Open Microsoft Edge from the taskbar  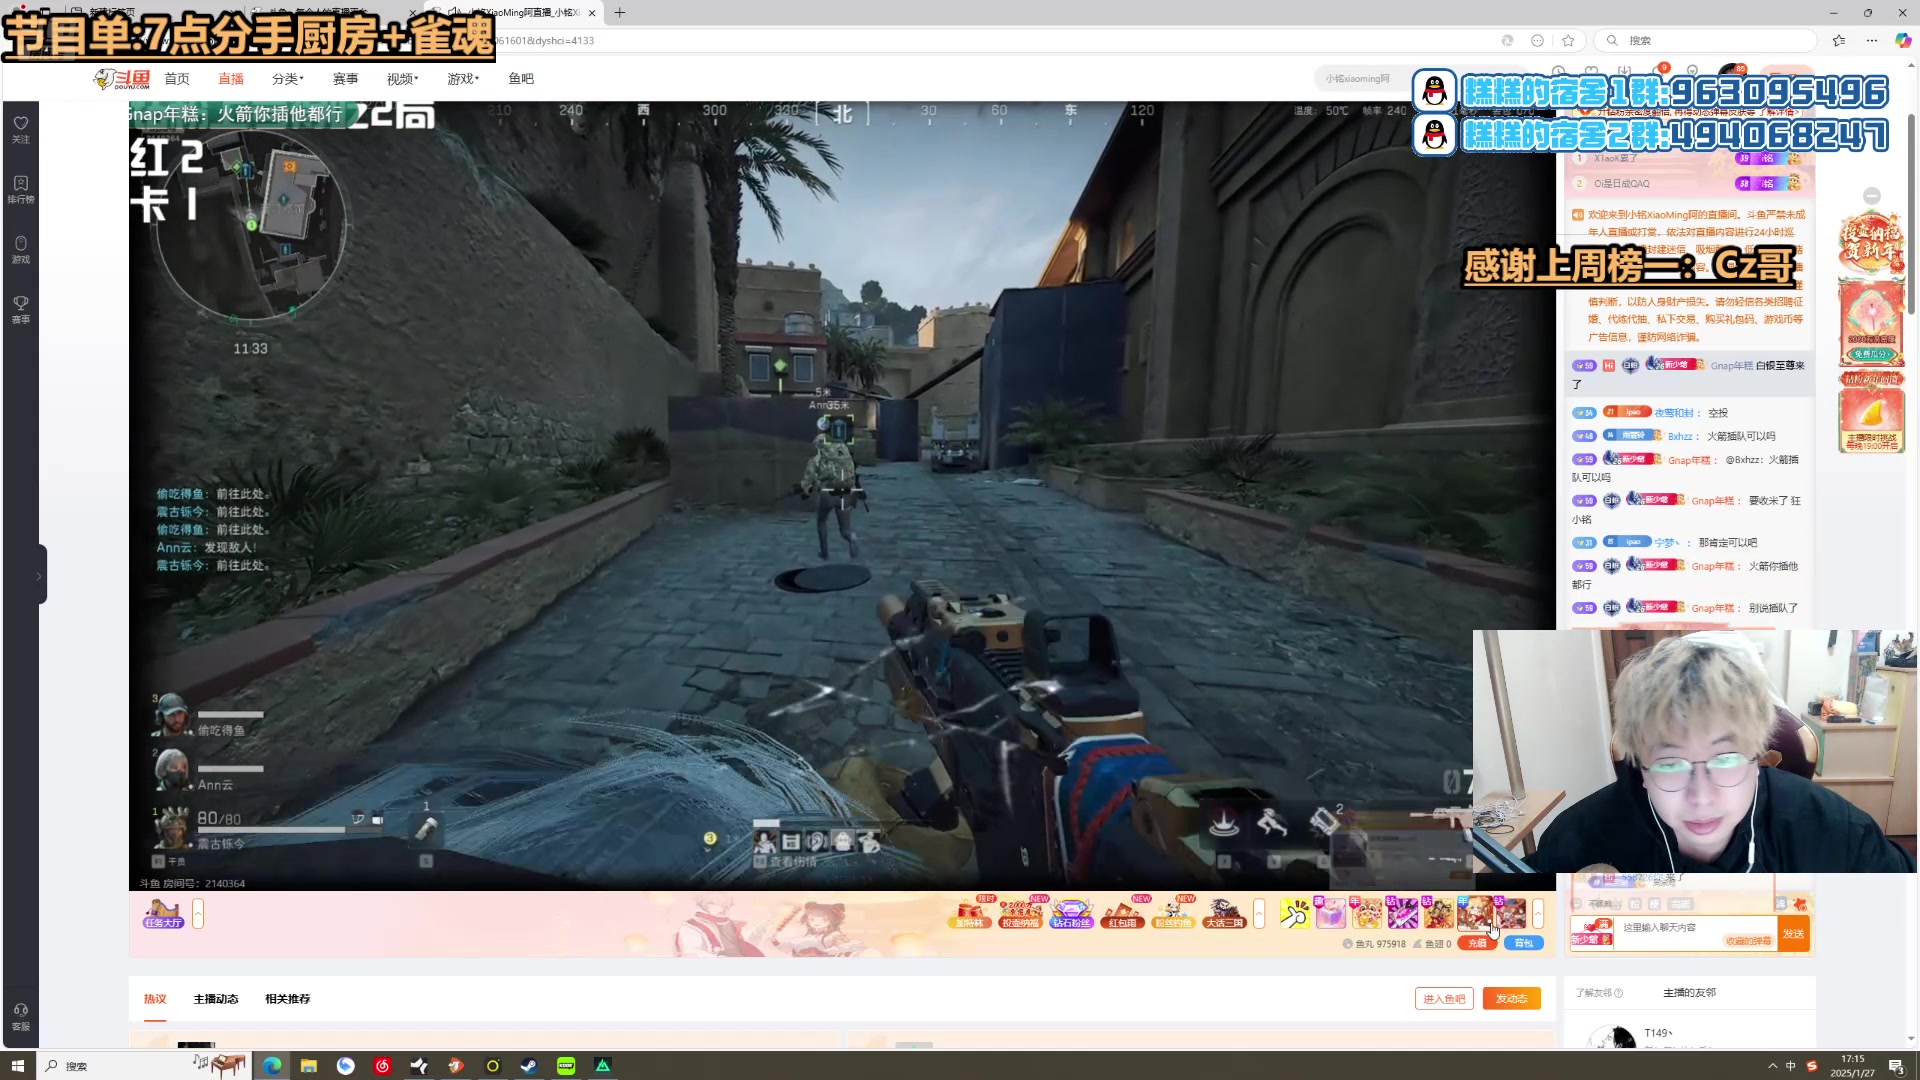pos(272,1066)
